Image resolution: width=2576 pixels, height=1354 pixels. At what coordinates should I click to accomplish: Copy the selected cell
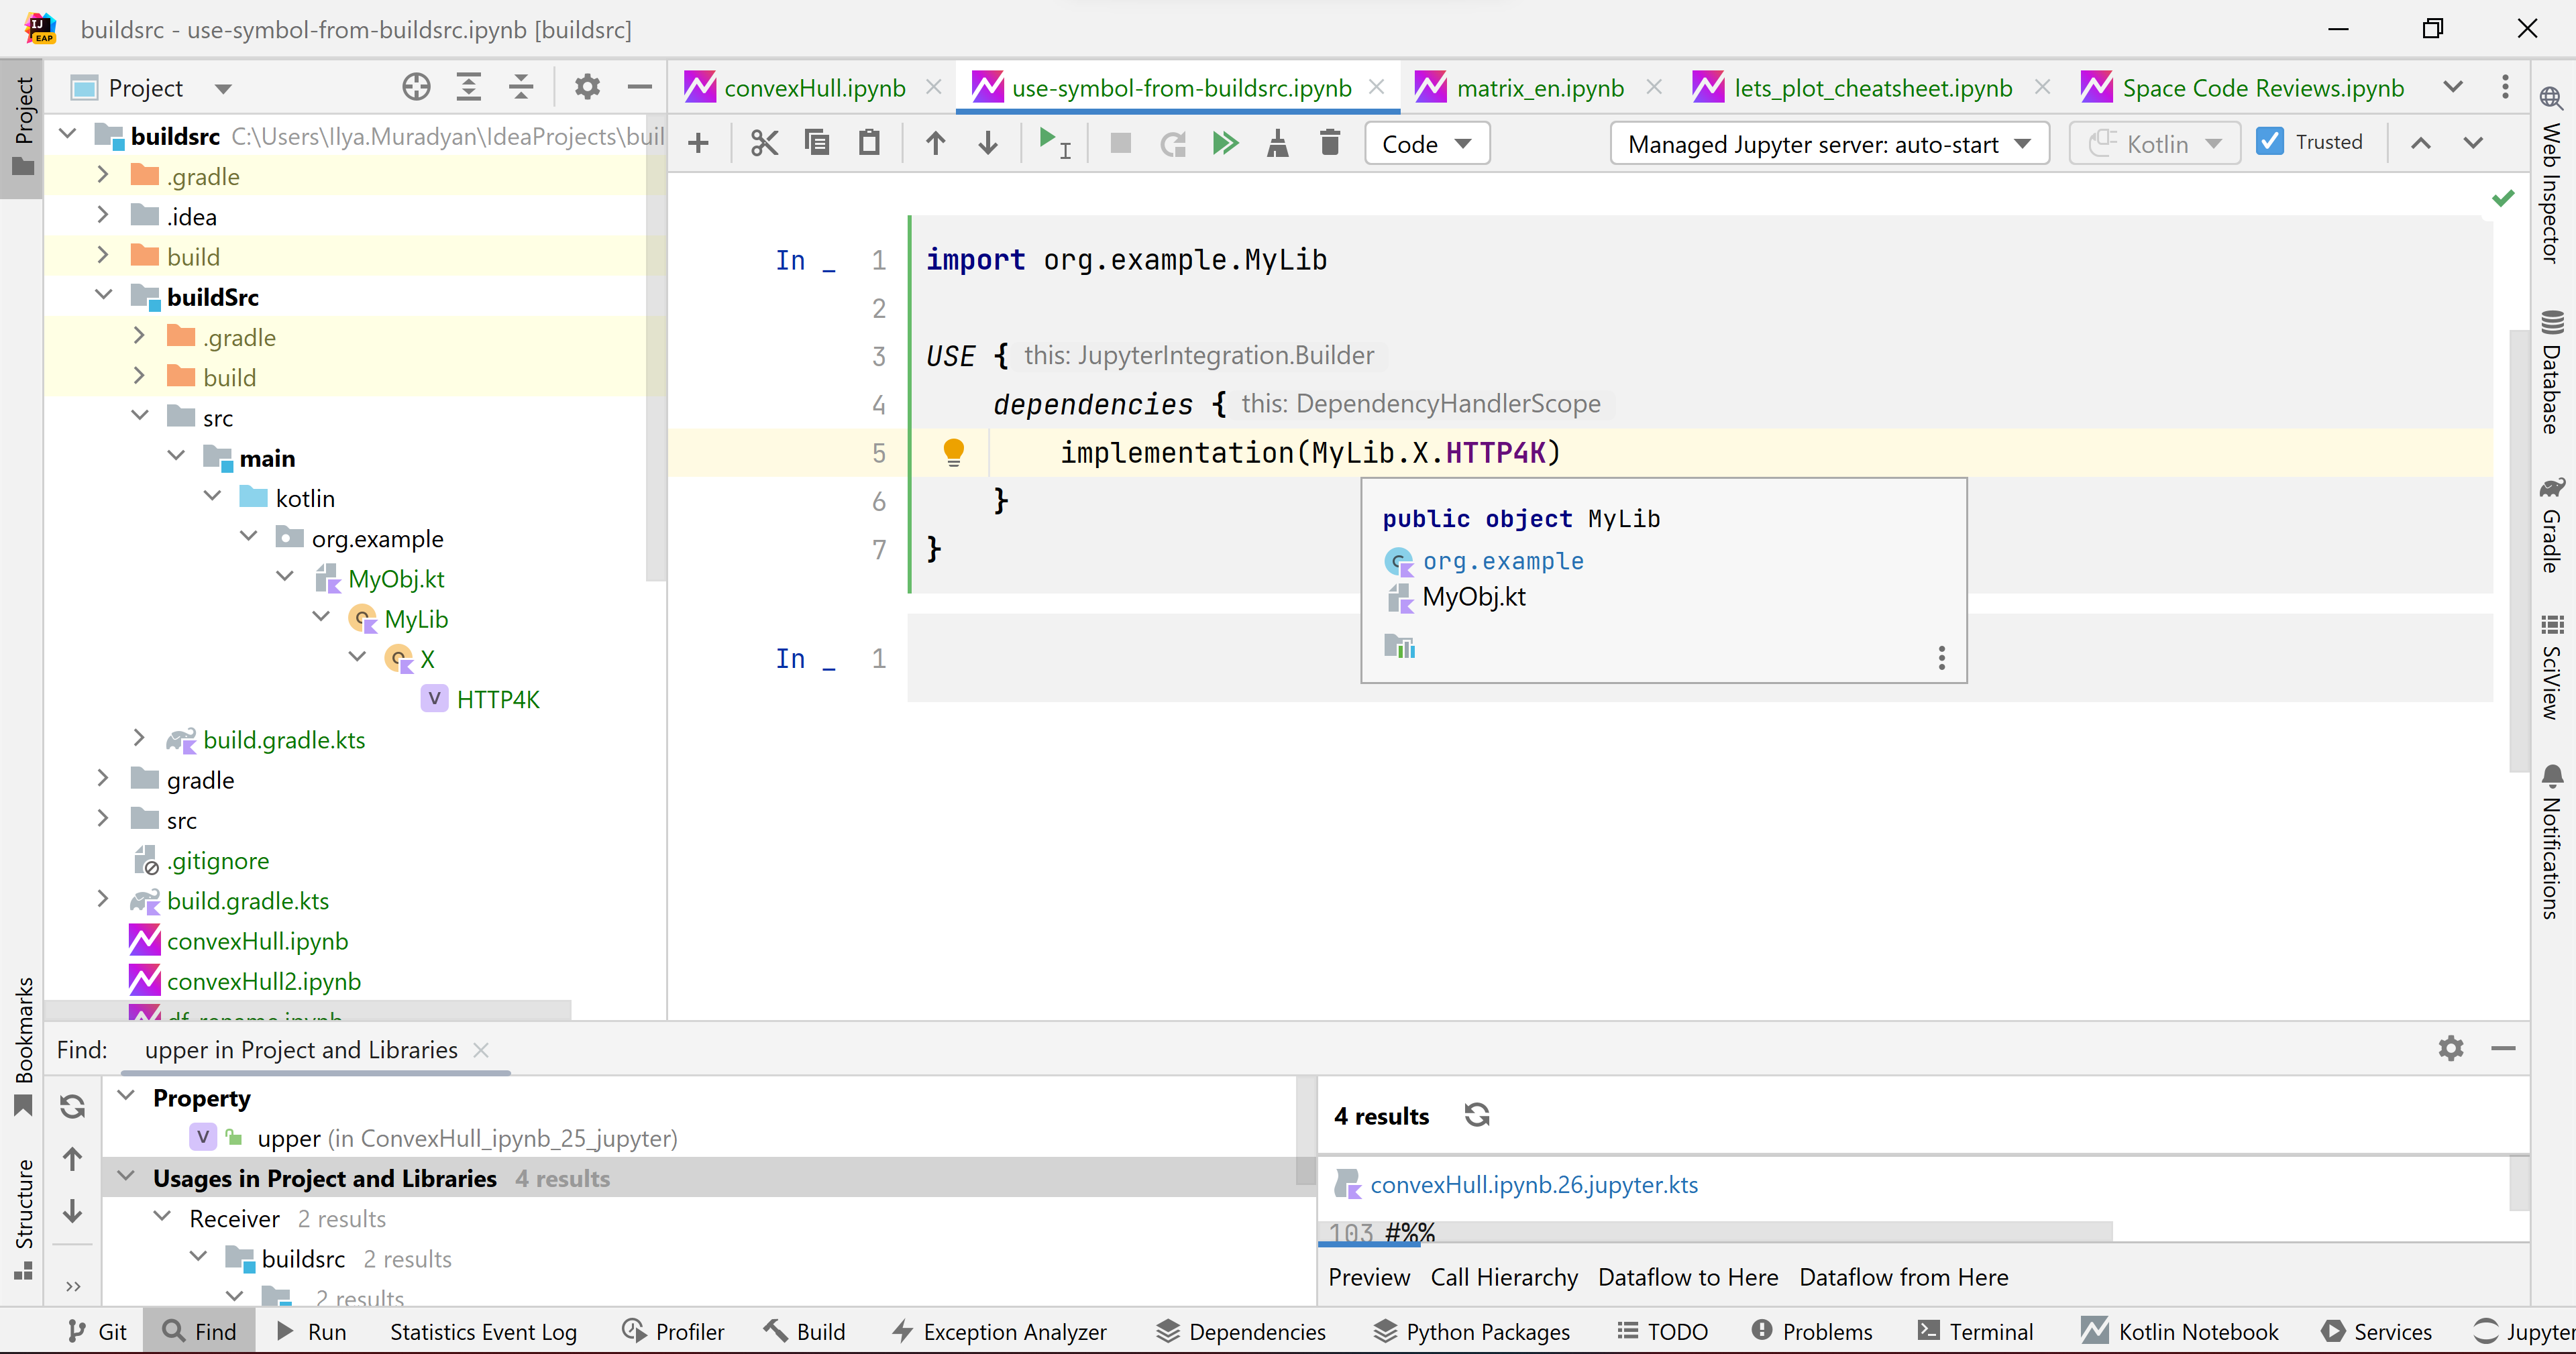tap(817, 144)
